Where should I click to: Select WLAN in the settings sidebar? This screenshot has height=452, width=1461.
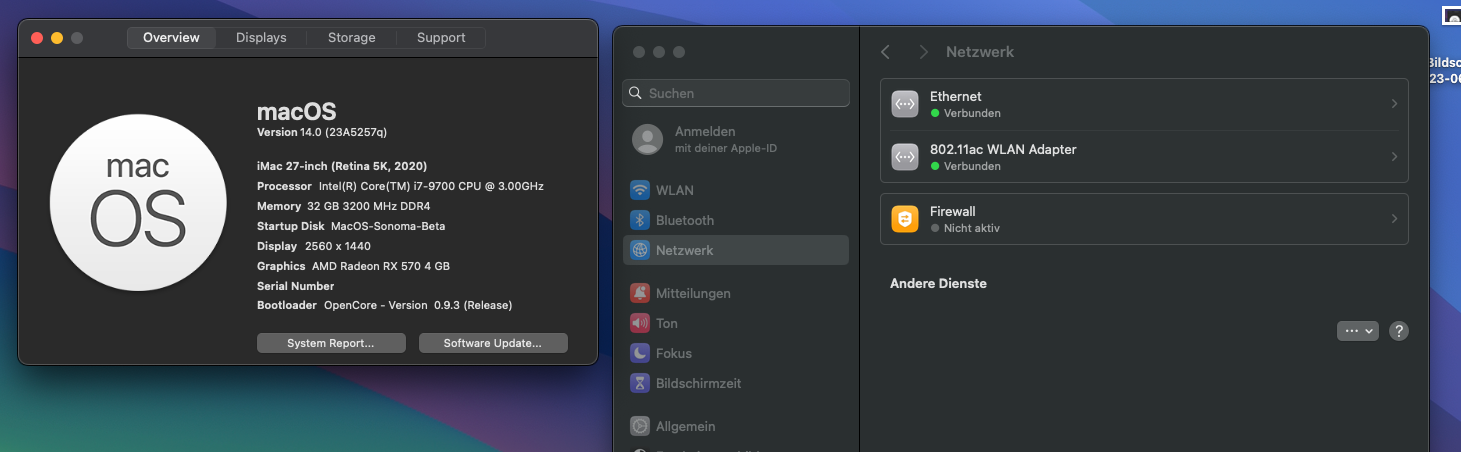pyautogui.click(x=736, y=190)
